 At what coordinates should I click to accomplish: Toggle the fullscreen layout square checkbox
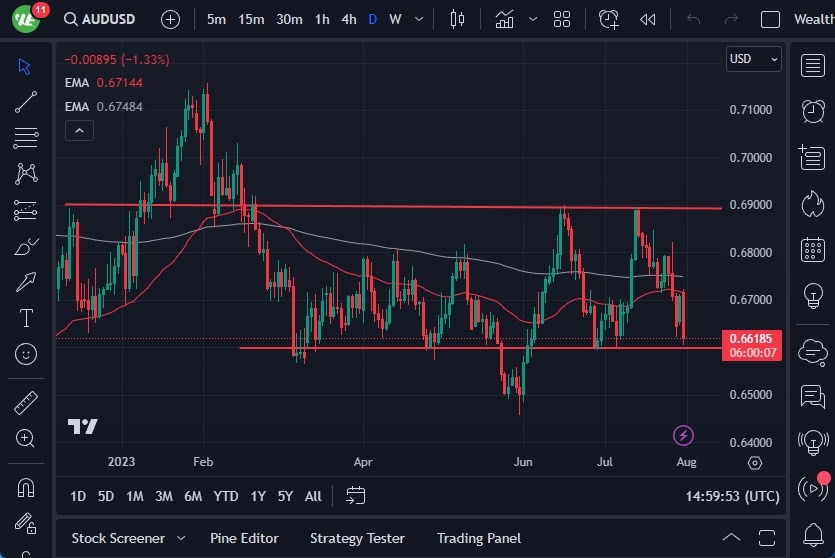(770, 19)
